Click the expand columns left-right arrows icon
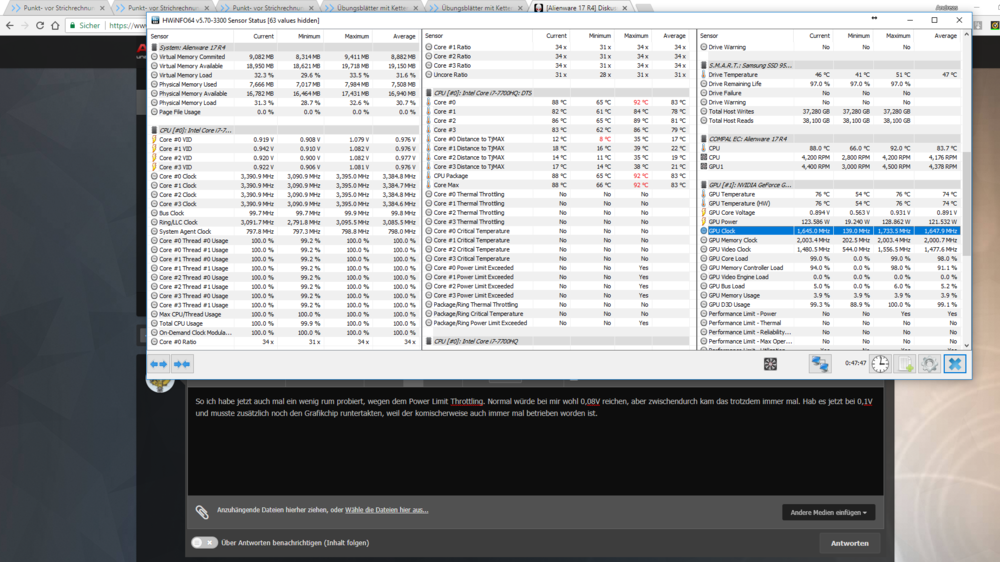Viewport: 1000px width, 562px height. [159, 364]
